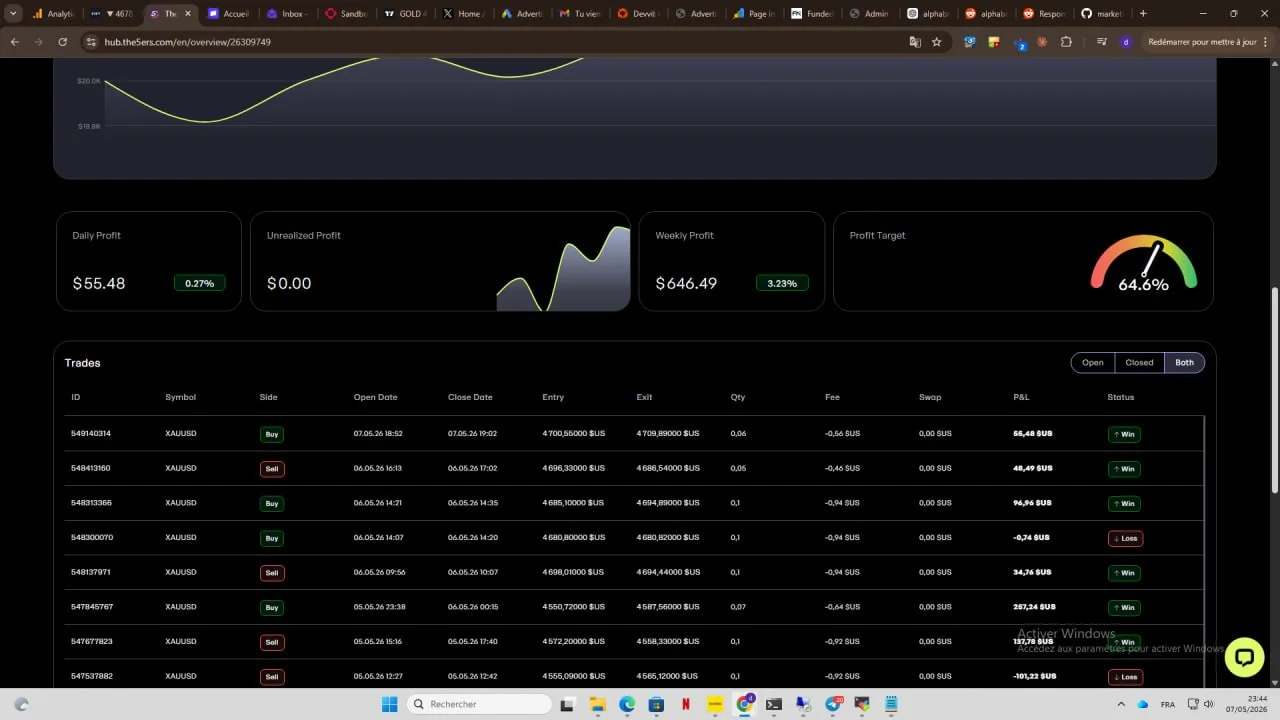Open File Explorer from taskbar

tap(597, 704)
